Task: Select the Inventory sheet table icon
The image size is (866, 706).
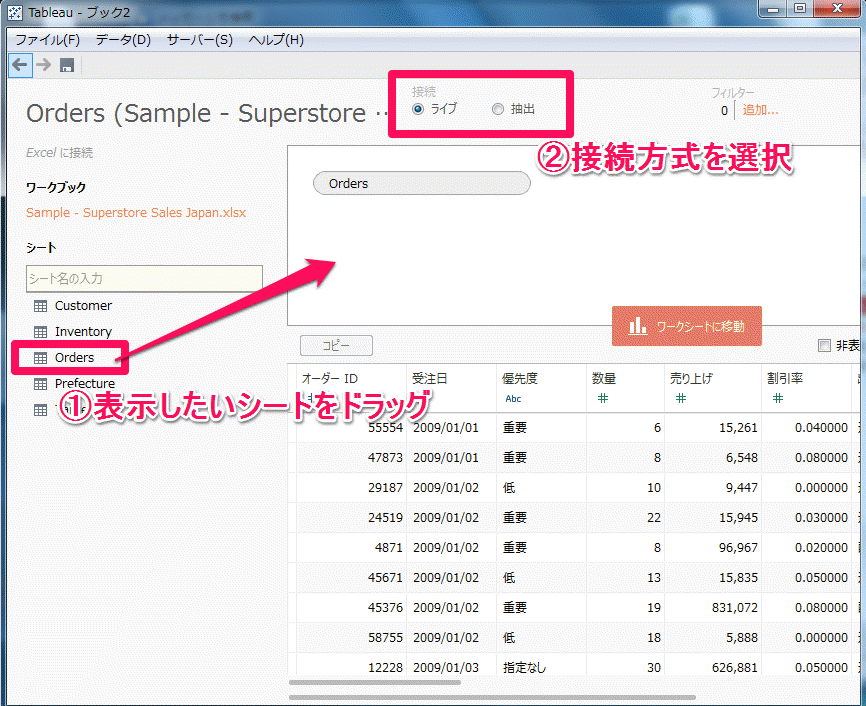Action: click(x=40, y=331)
